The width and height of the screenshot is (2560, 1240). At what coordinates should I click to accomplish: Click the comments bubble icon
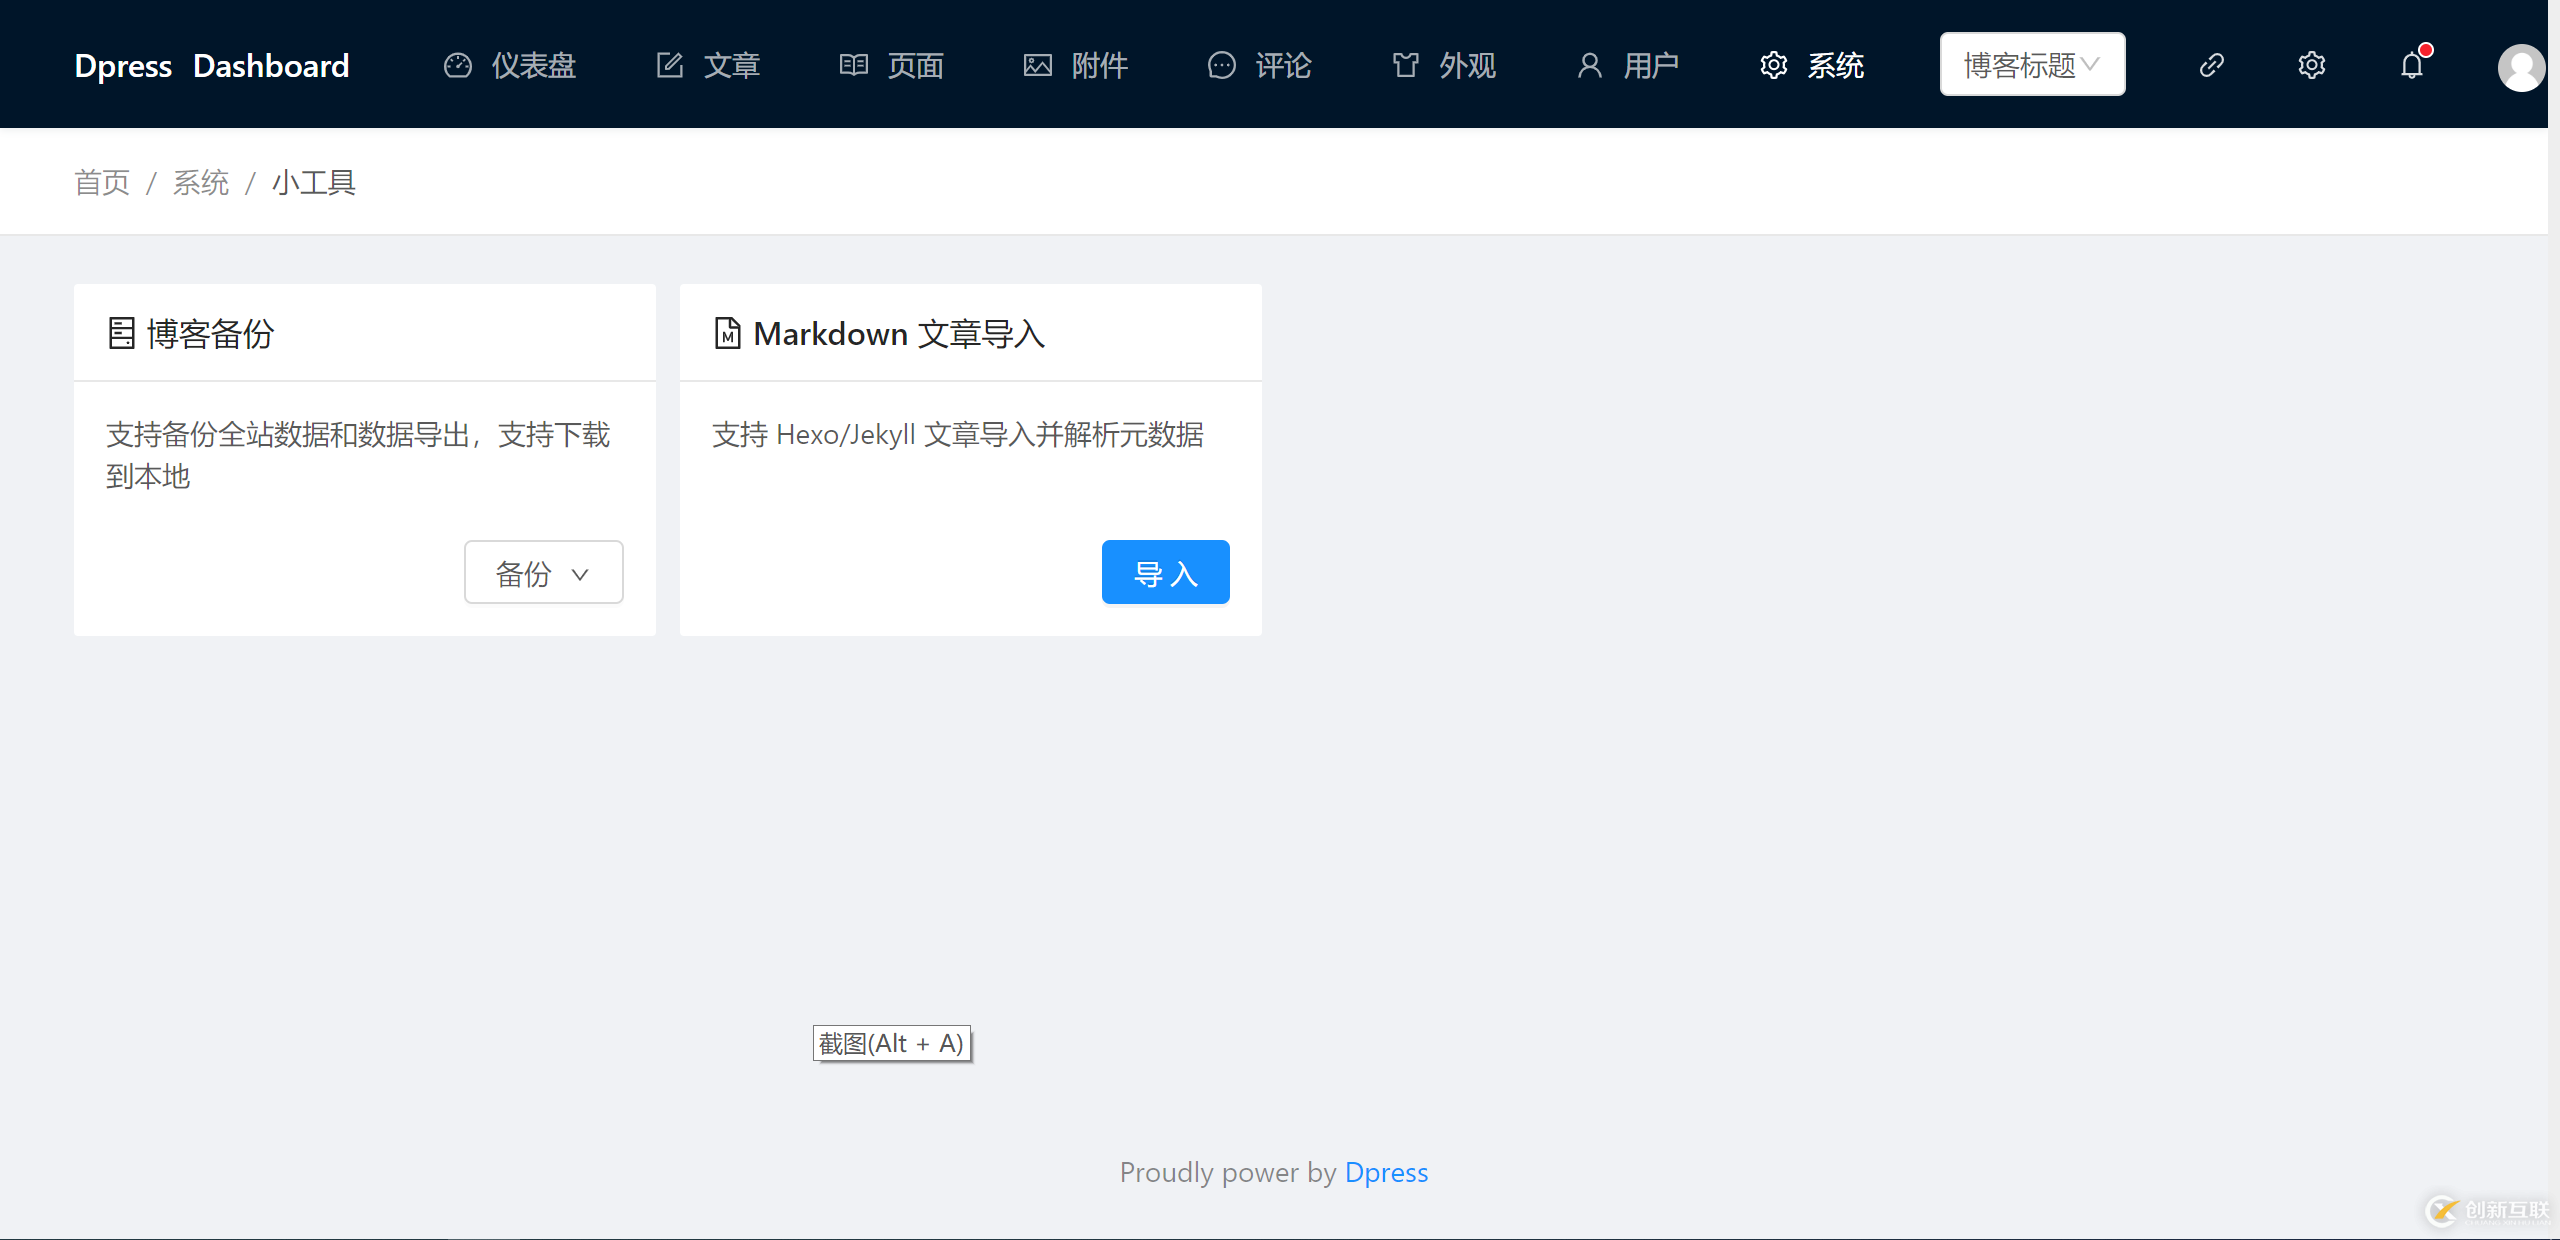click(x=1222, y=65)
